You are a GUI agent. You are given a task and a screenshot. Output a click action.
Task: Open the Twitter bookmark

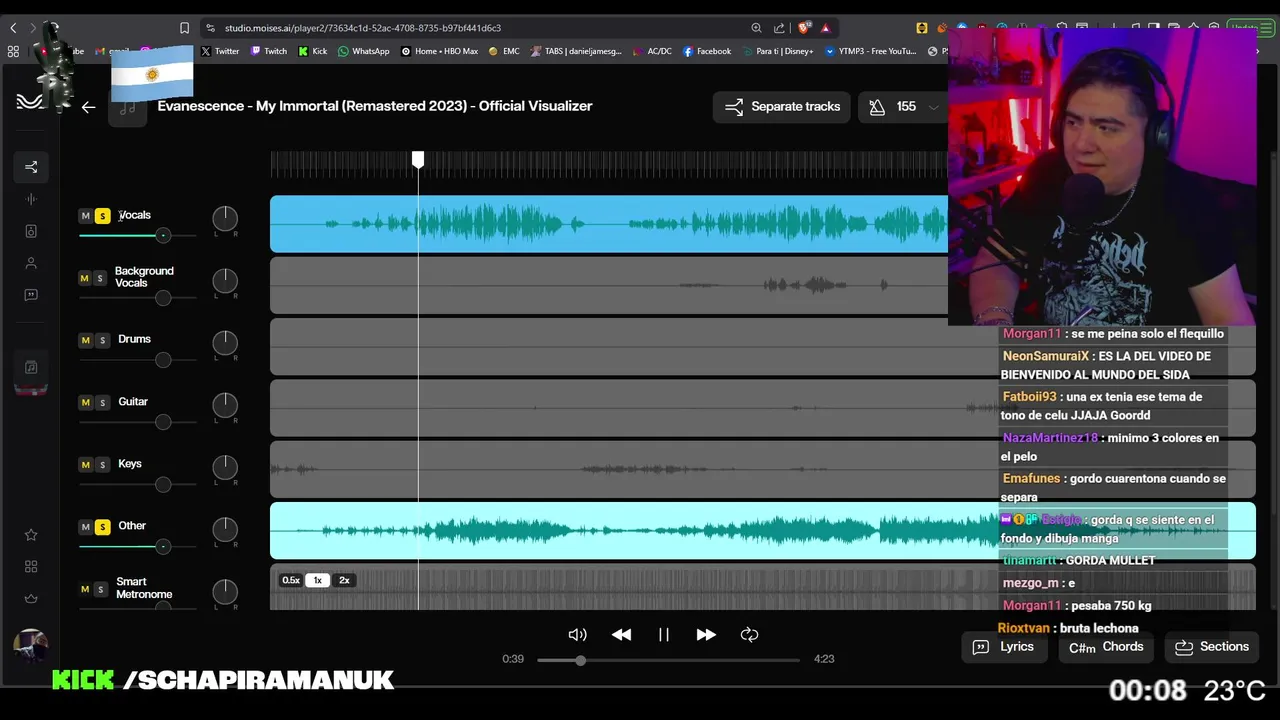pyautogui.click(x=219, y=51)
